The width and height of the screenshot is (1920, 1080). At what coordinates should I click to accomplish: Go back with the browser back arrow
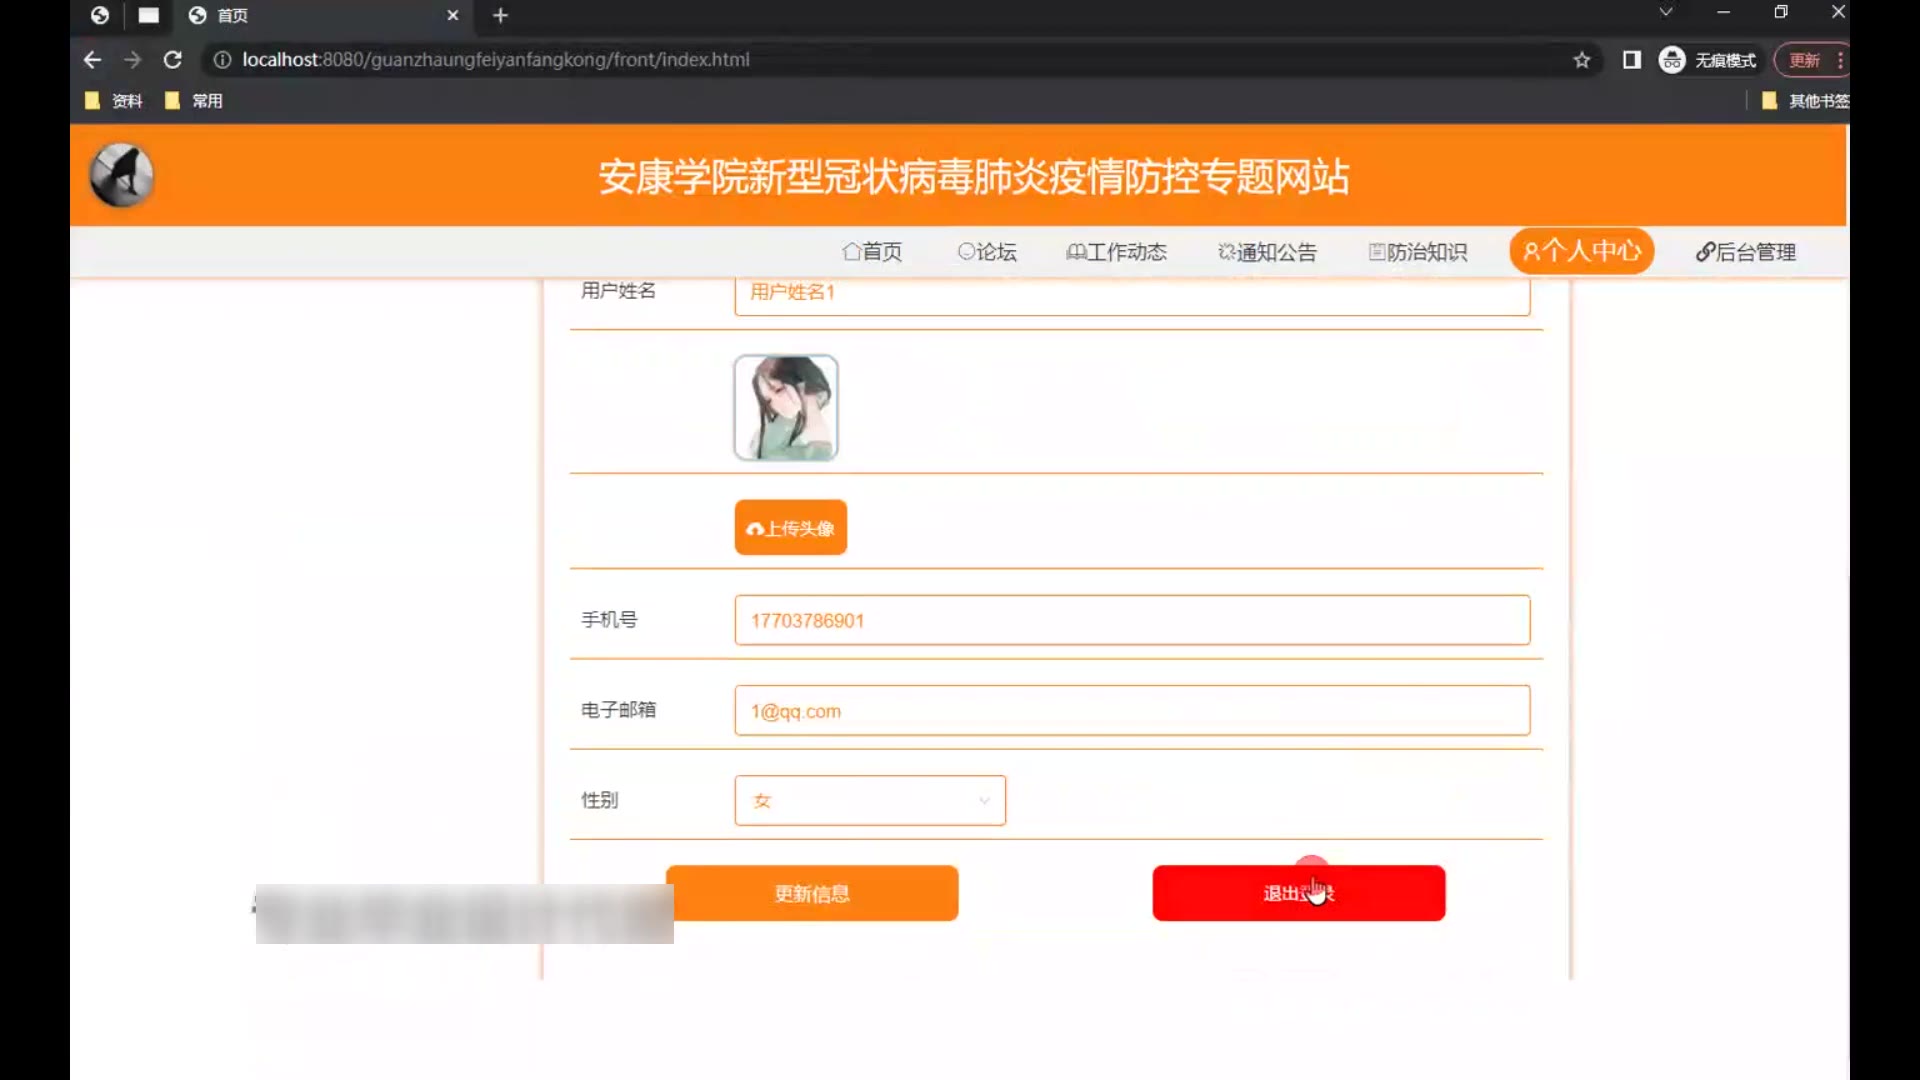coord(92,60)
